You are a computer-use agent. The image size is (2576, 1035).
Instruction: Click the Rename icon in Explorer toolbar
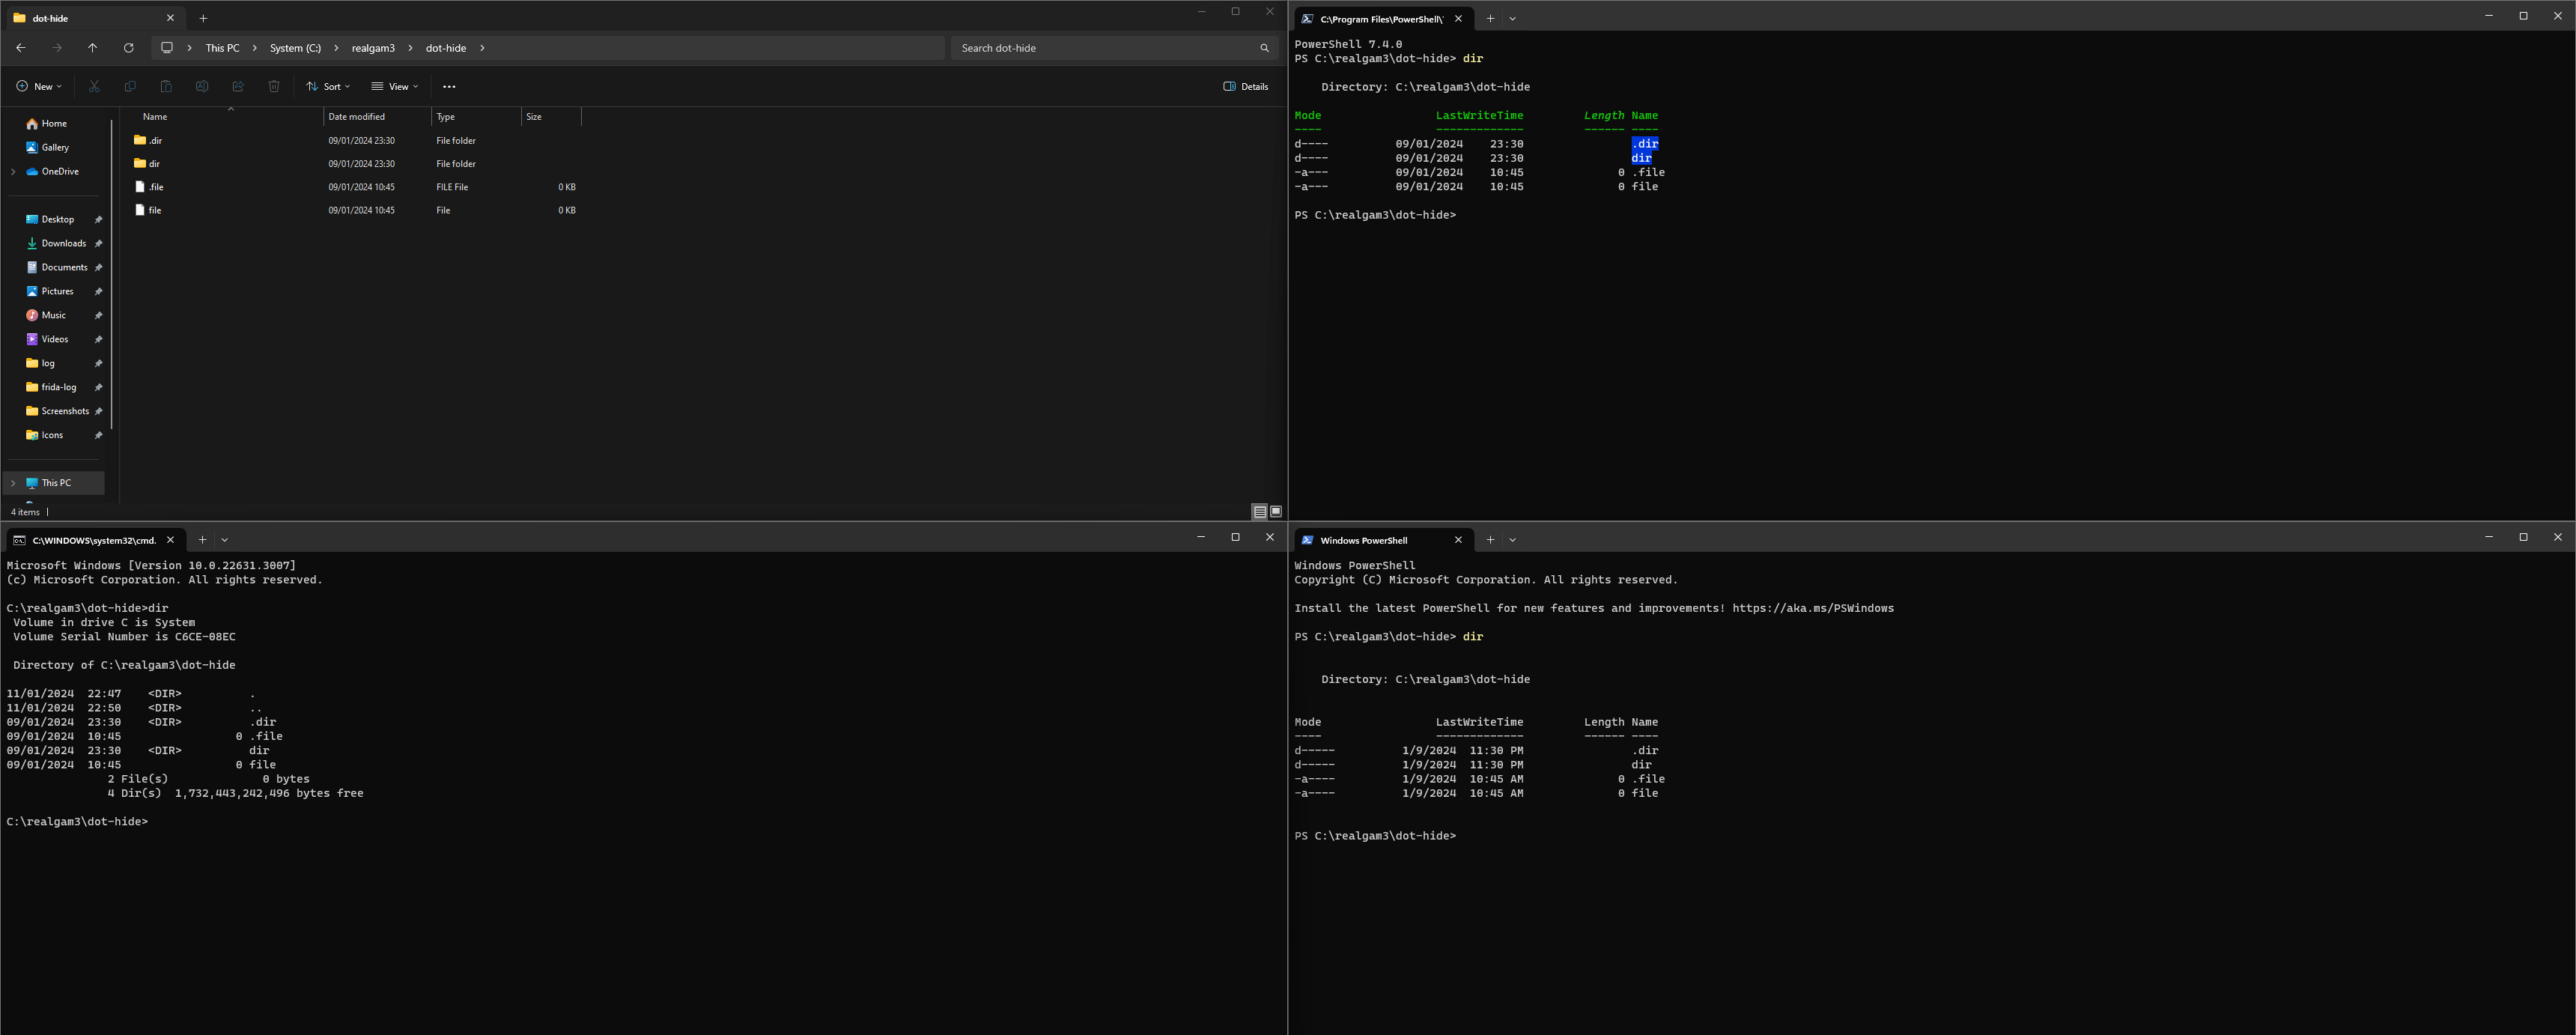(202, 87)
